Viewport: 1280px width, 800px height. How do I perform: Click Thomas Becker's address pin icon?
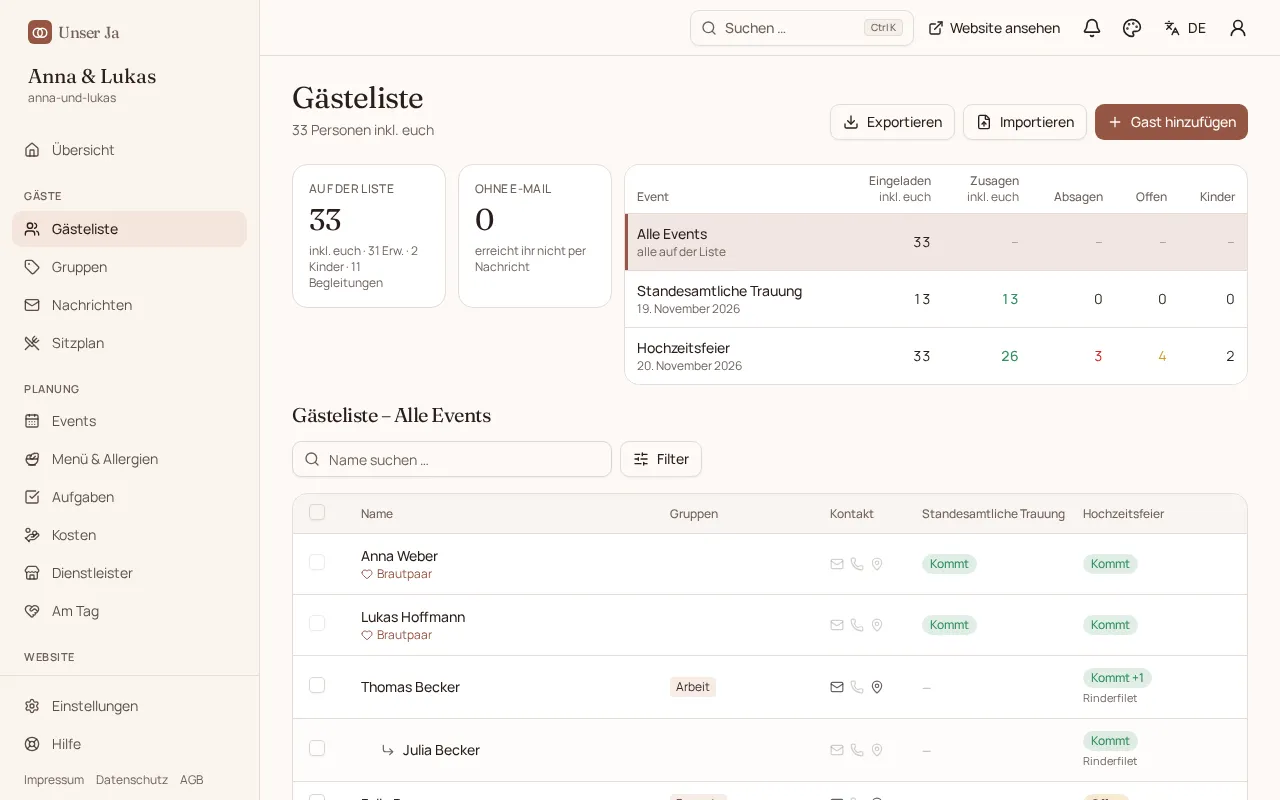pos(877,687)
